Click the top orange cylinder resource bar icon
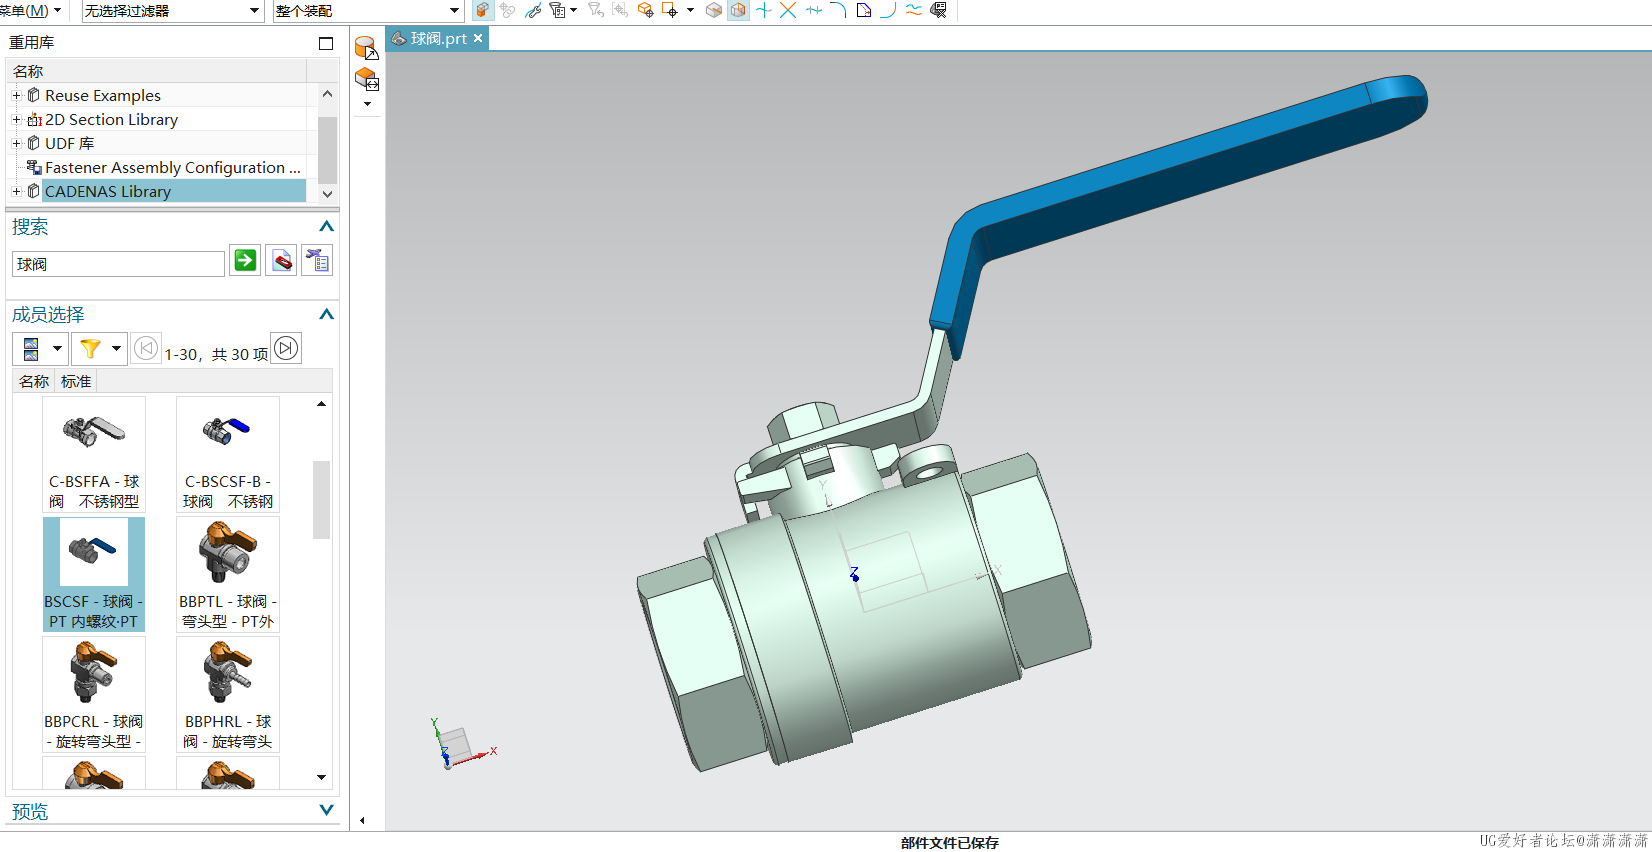The image size is (1652, 852). tap(367, 47)
